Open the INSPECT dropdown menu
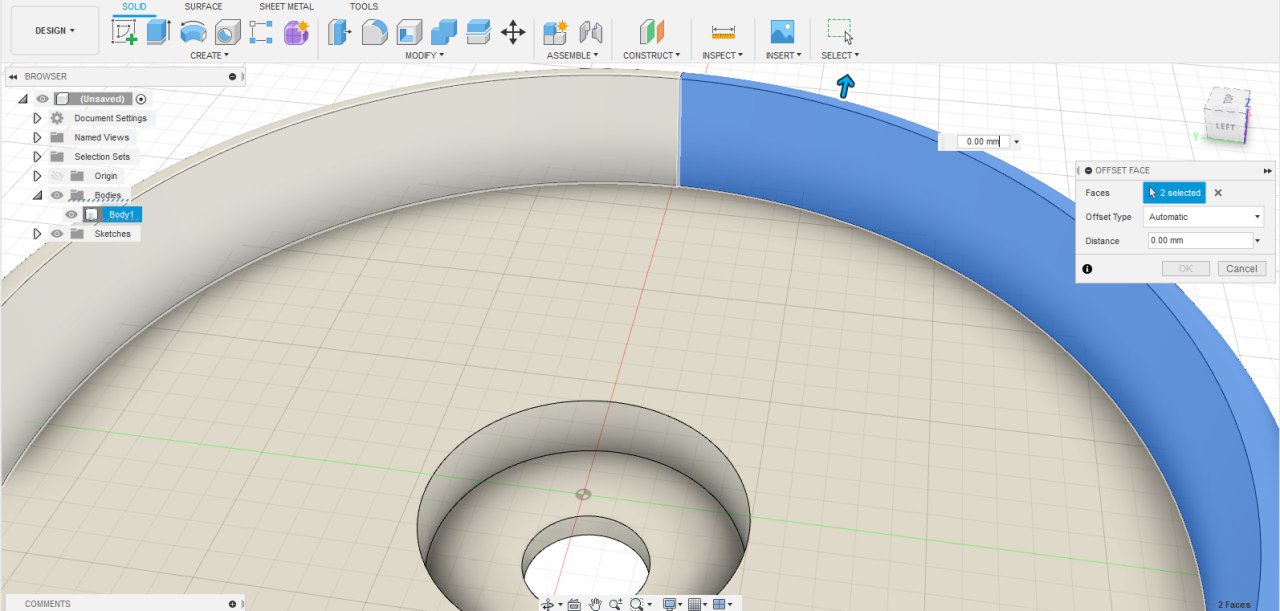The height and width of the screenshot is (611, 1280). [723, 56]
